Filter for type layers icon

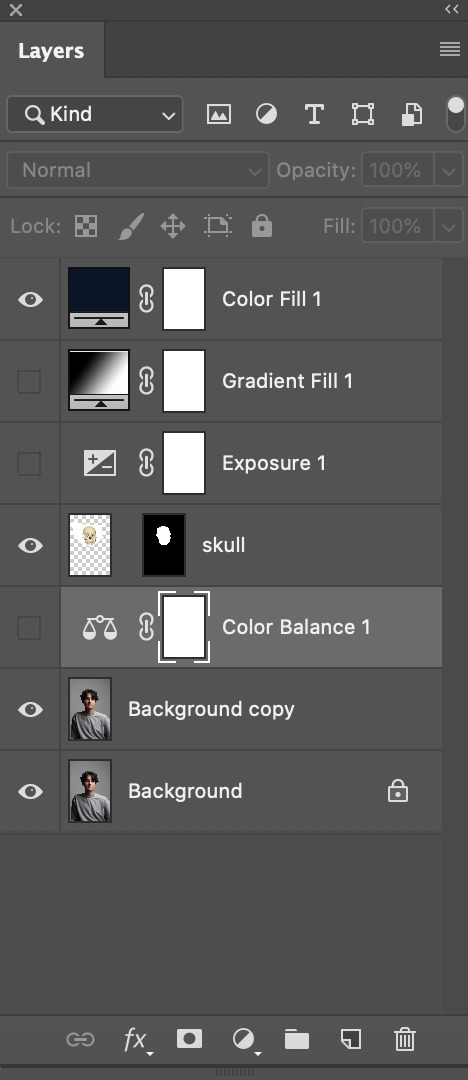pos(314,114)
